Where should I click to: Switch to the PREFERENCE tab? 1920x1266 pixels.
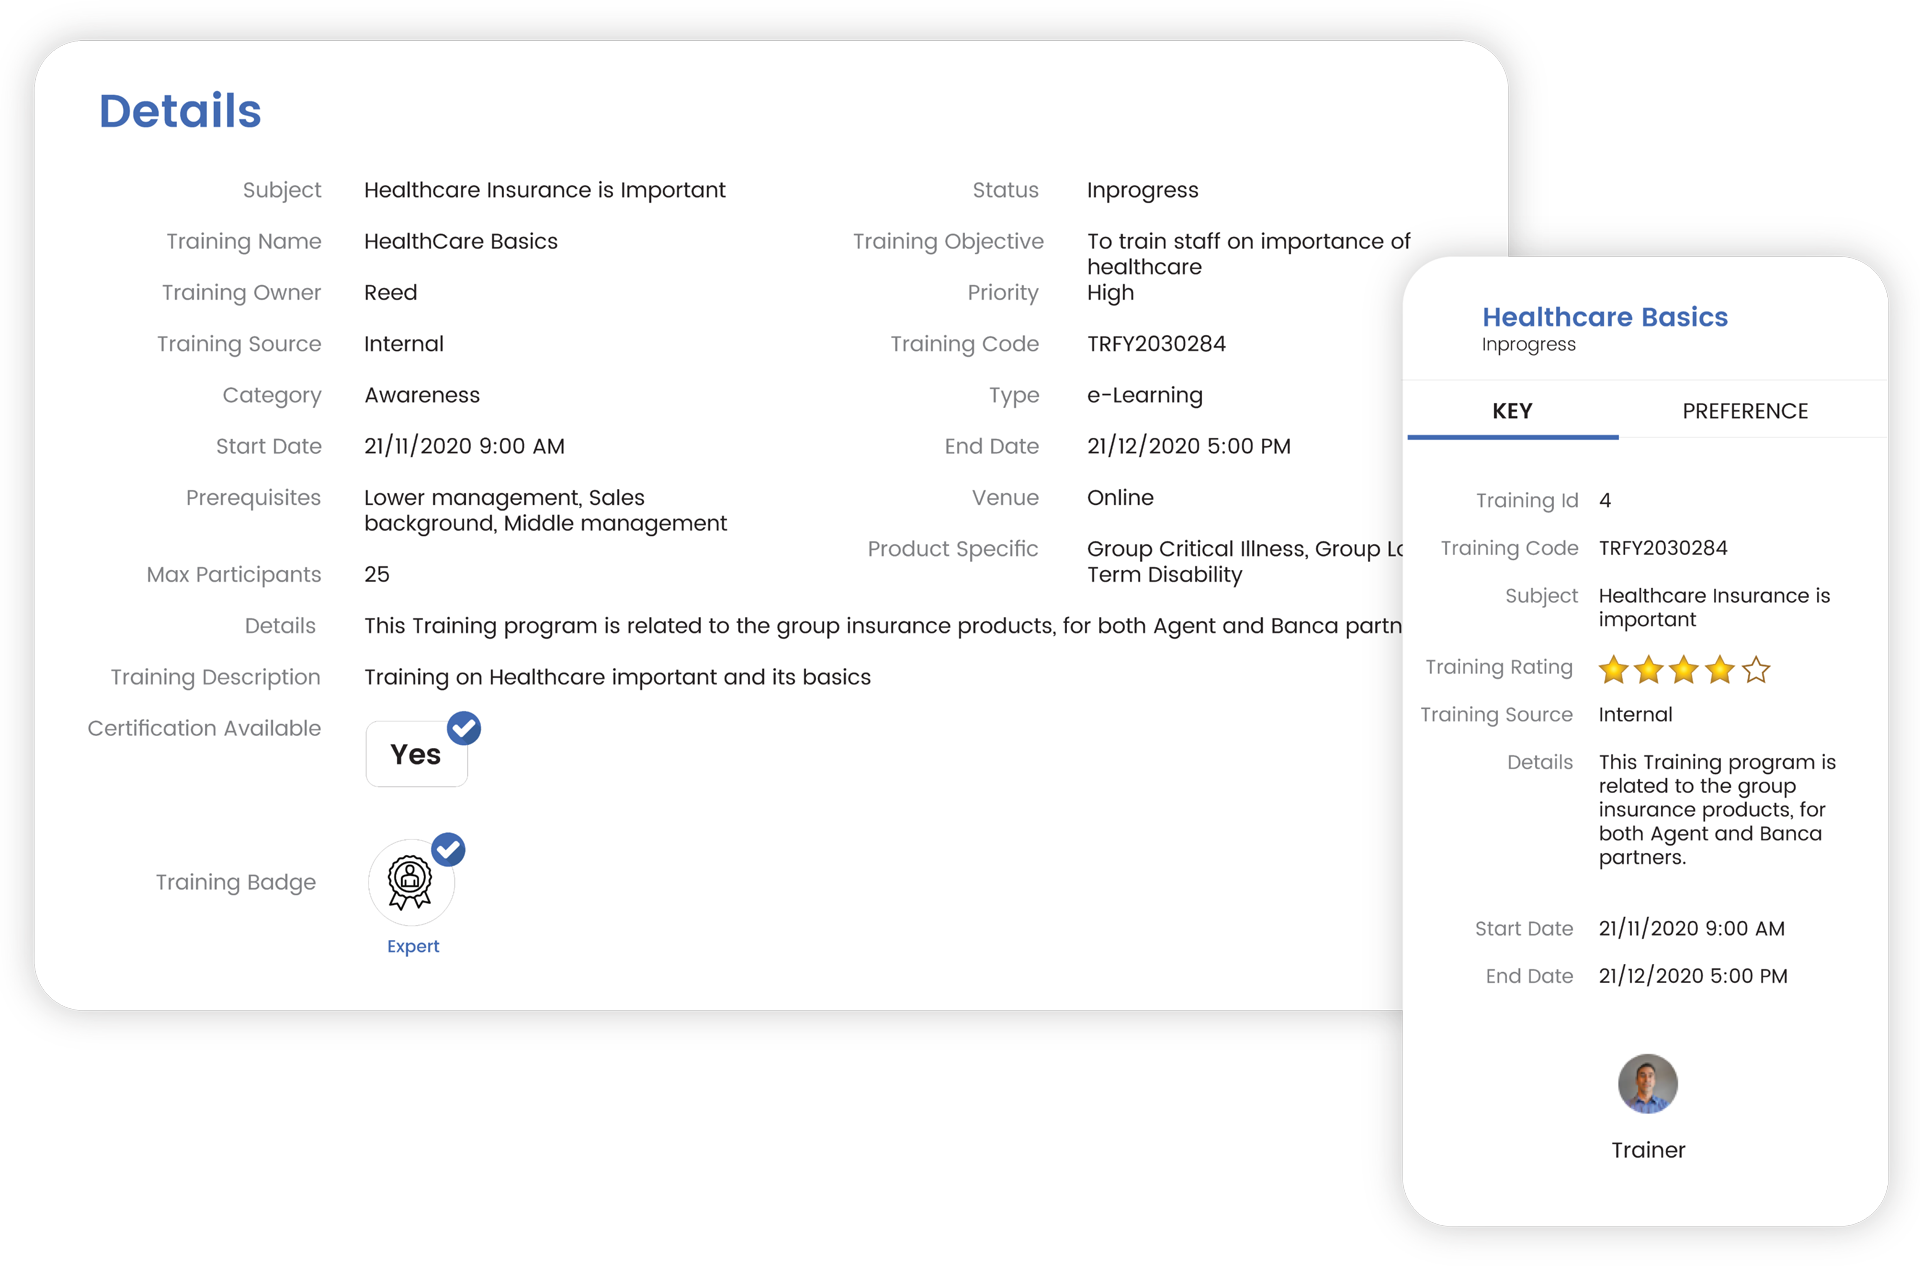[x=1743, y=411]
